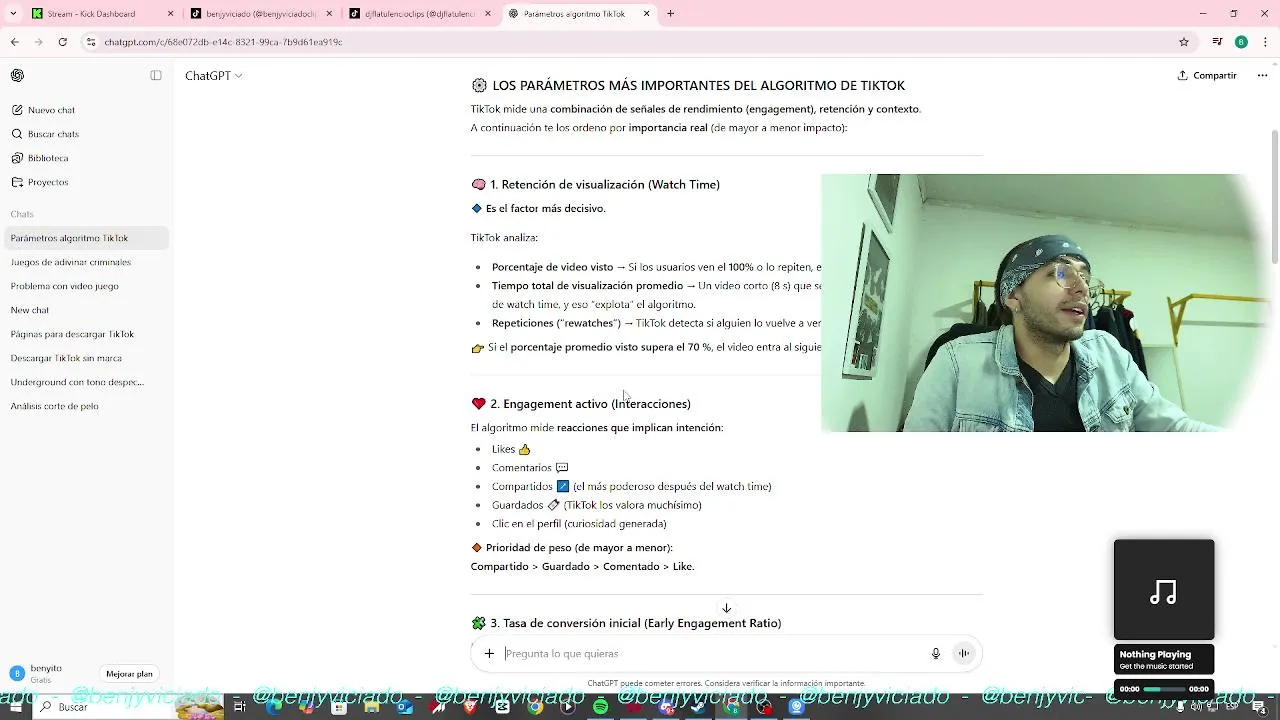Click the Pregunta lo que quieras input

[x=710, y=653]
